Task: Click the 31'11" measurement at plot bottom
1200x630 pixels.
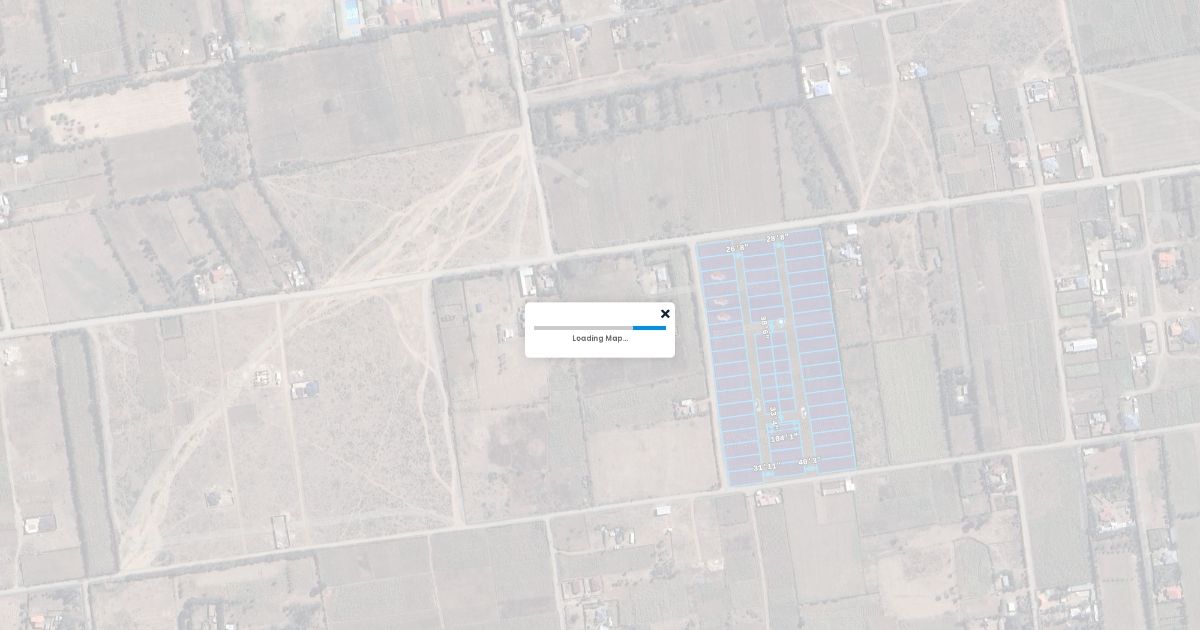Action: 764,467
